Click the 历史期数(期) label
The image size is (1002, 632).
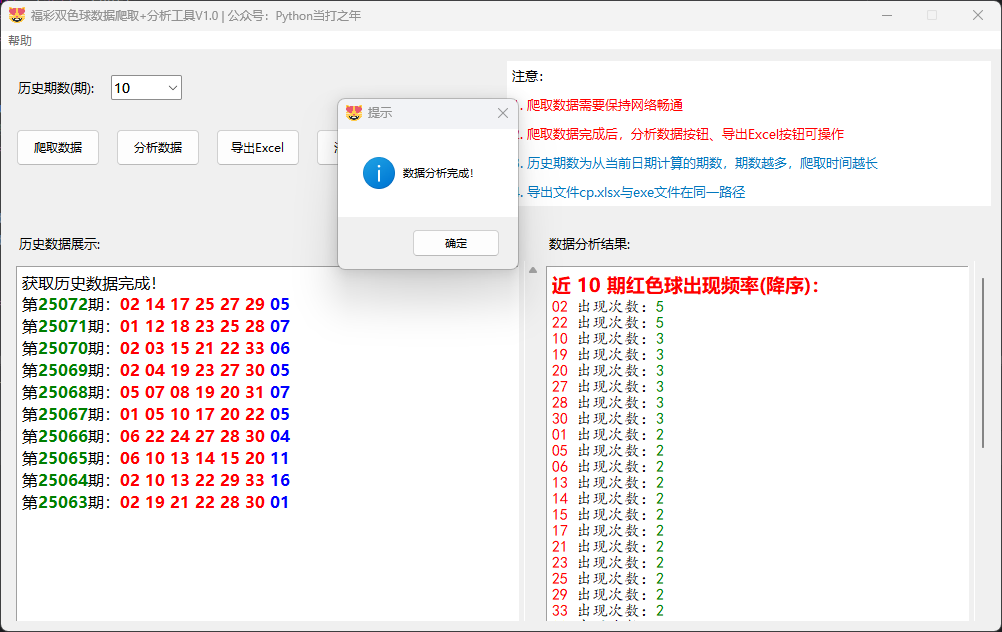pos(56,88)
